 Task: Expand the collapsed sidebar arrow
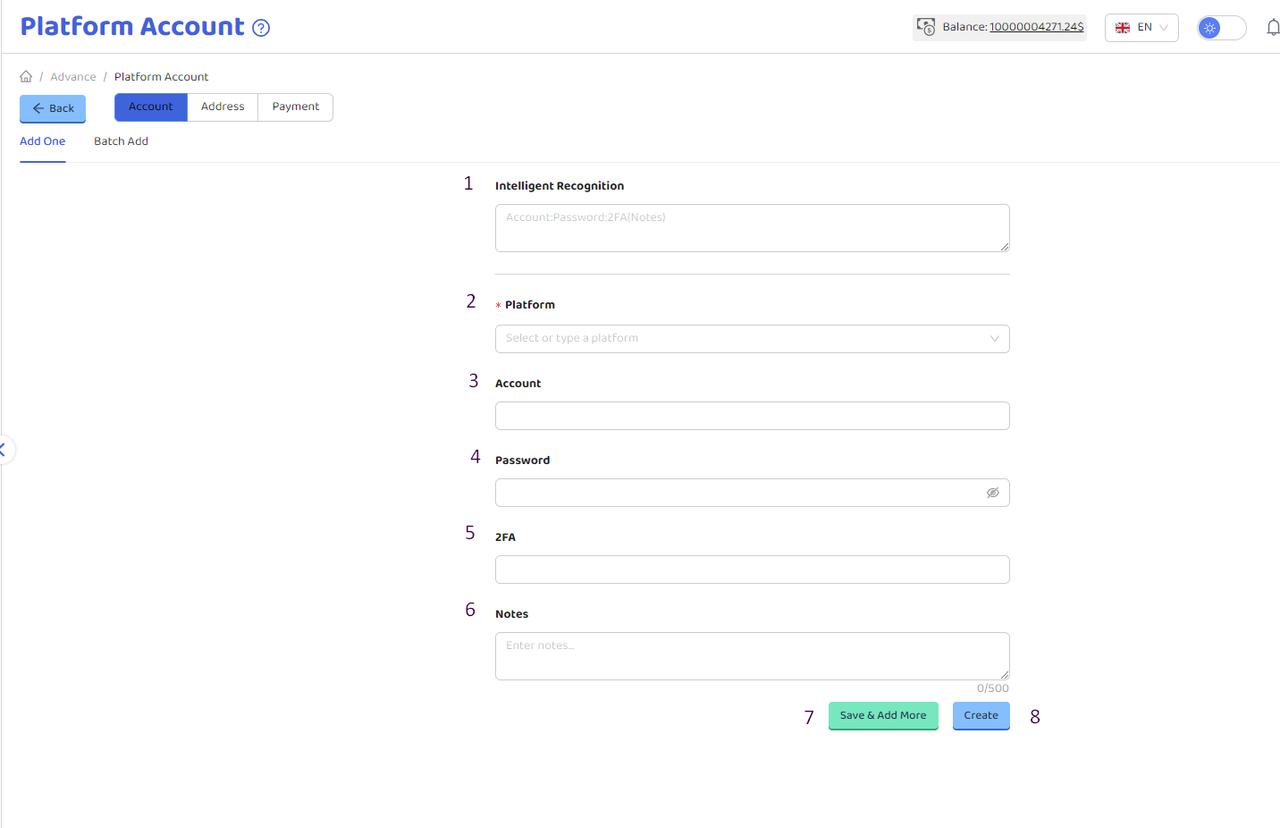4,450
